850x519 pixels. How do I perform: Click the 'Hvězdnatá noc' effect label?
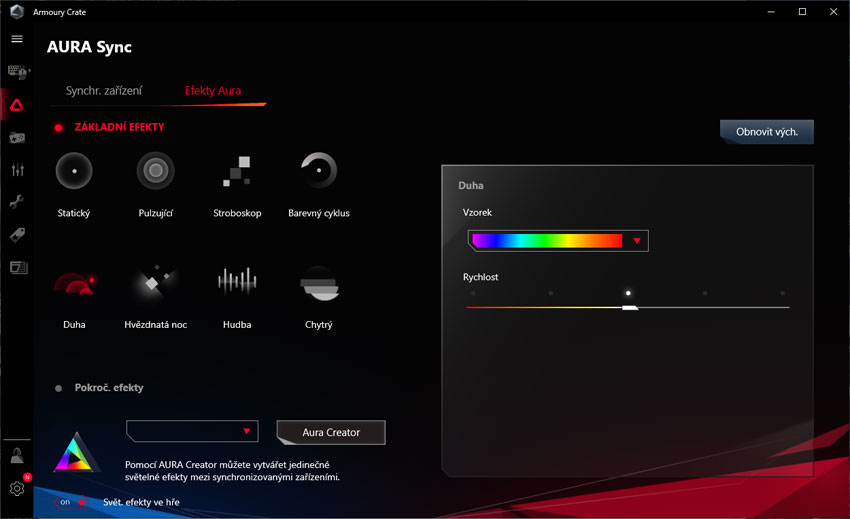click(156, 325)
